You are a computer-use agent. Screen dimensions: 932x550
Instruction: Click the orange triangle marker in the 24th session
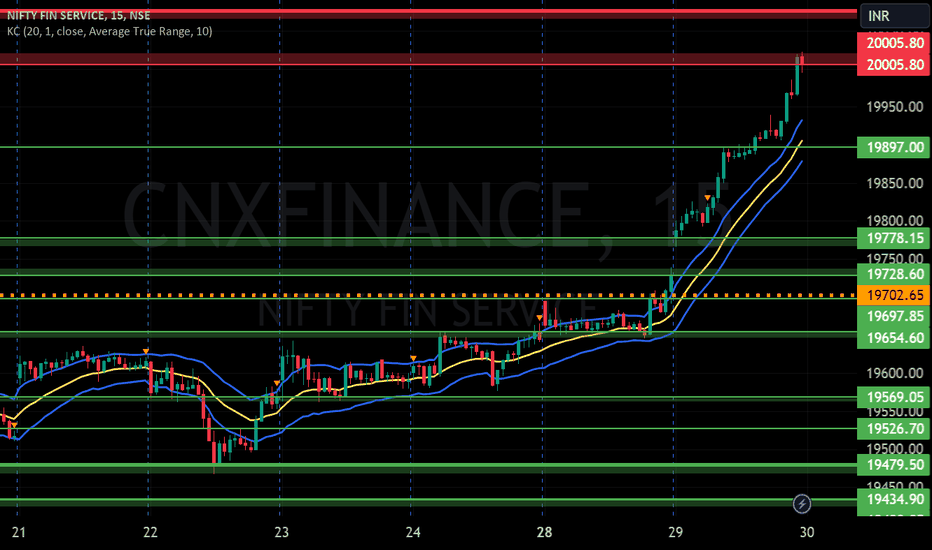pyautogui.click(x=413, y=358)
